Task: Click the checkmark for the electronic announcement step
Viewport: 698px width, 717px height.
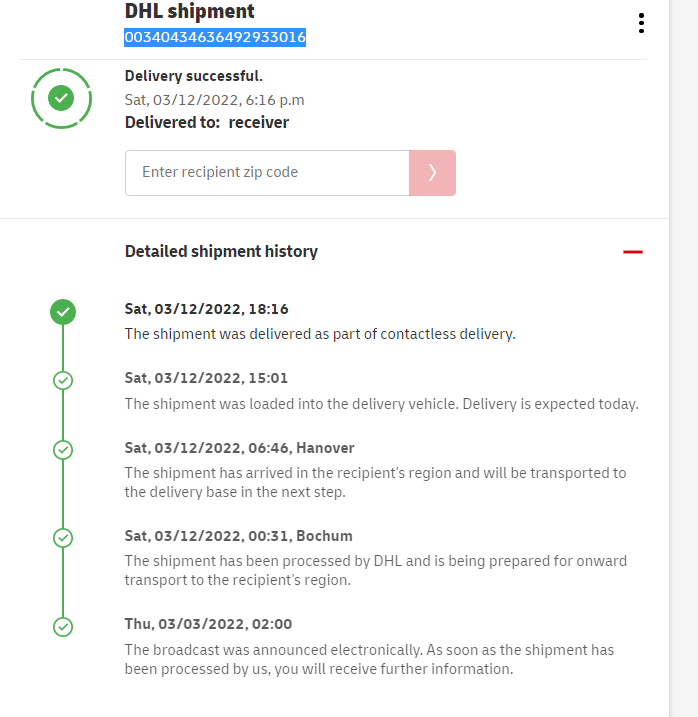Action: click(x=63, y=627)
